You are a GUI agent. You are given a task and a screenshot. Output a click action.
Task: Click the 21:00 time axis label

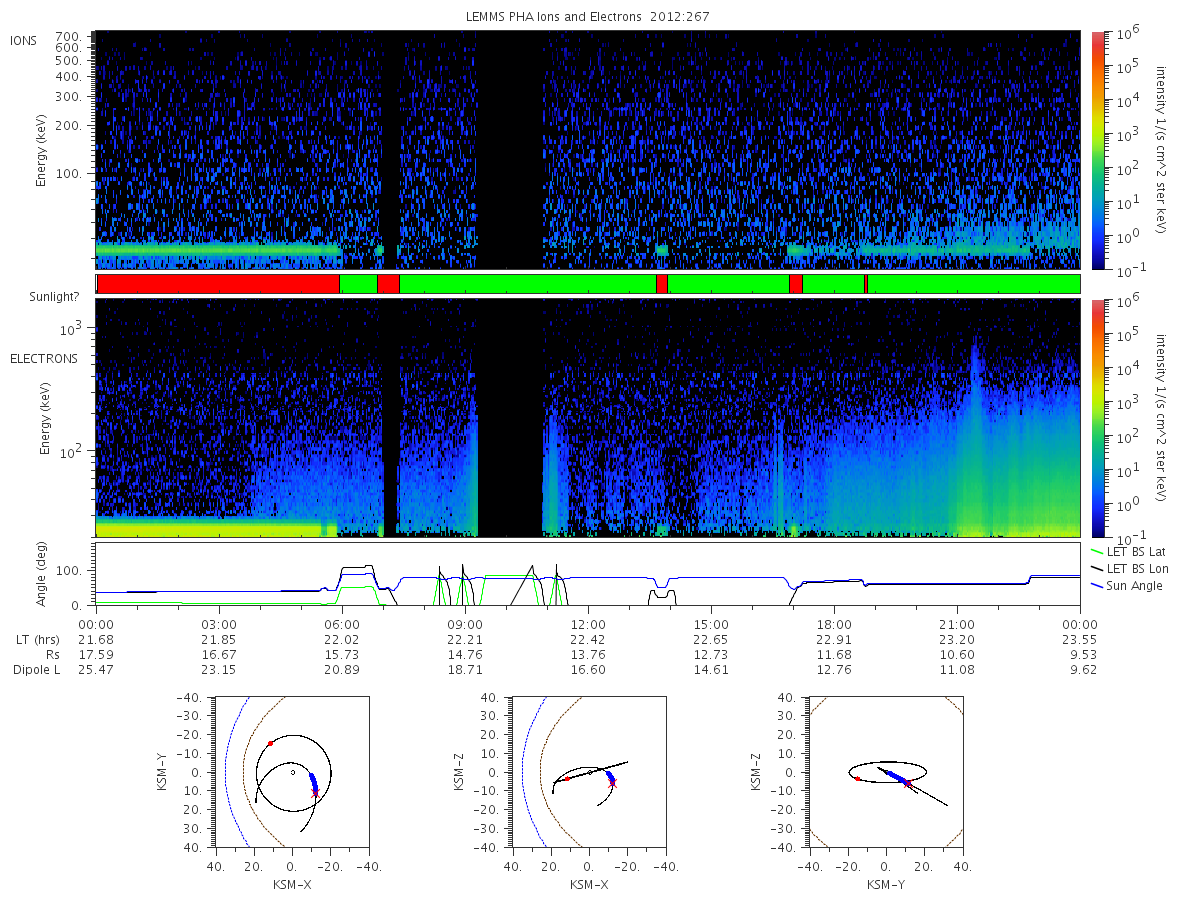click(957, 622)
